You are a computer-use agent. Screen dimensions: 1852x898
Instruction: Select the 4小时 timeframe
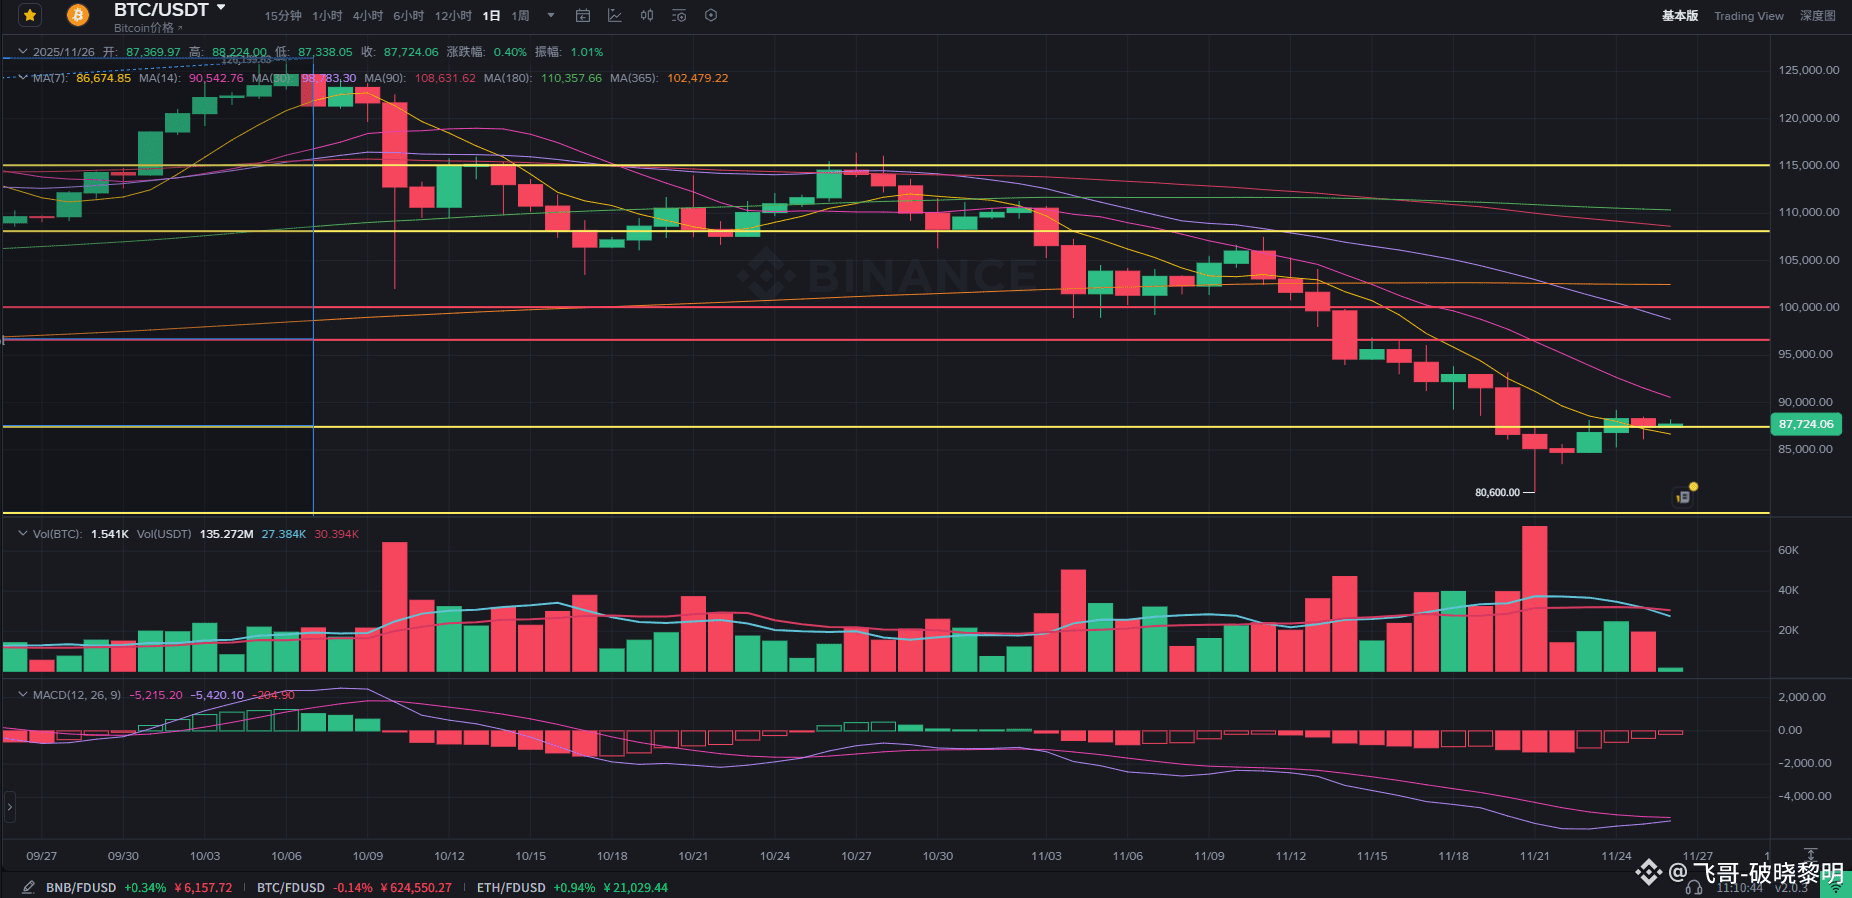[x=367, y=16]
